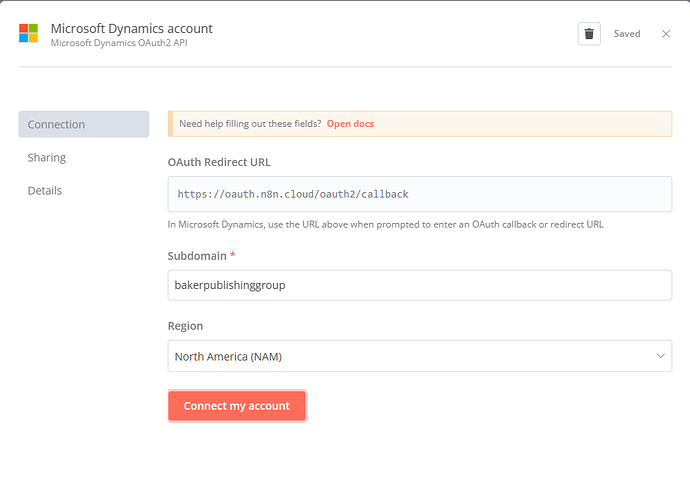Image resolution: width=690 pixels, height=492 pixels.
Task: Open the Sharing tab
Action: 47,157
